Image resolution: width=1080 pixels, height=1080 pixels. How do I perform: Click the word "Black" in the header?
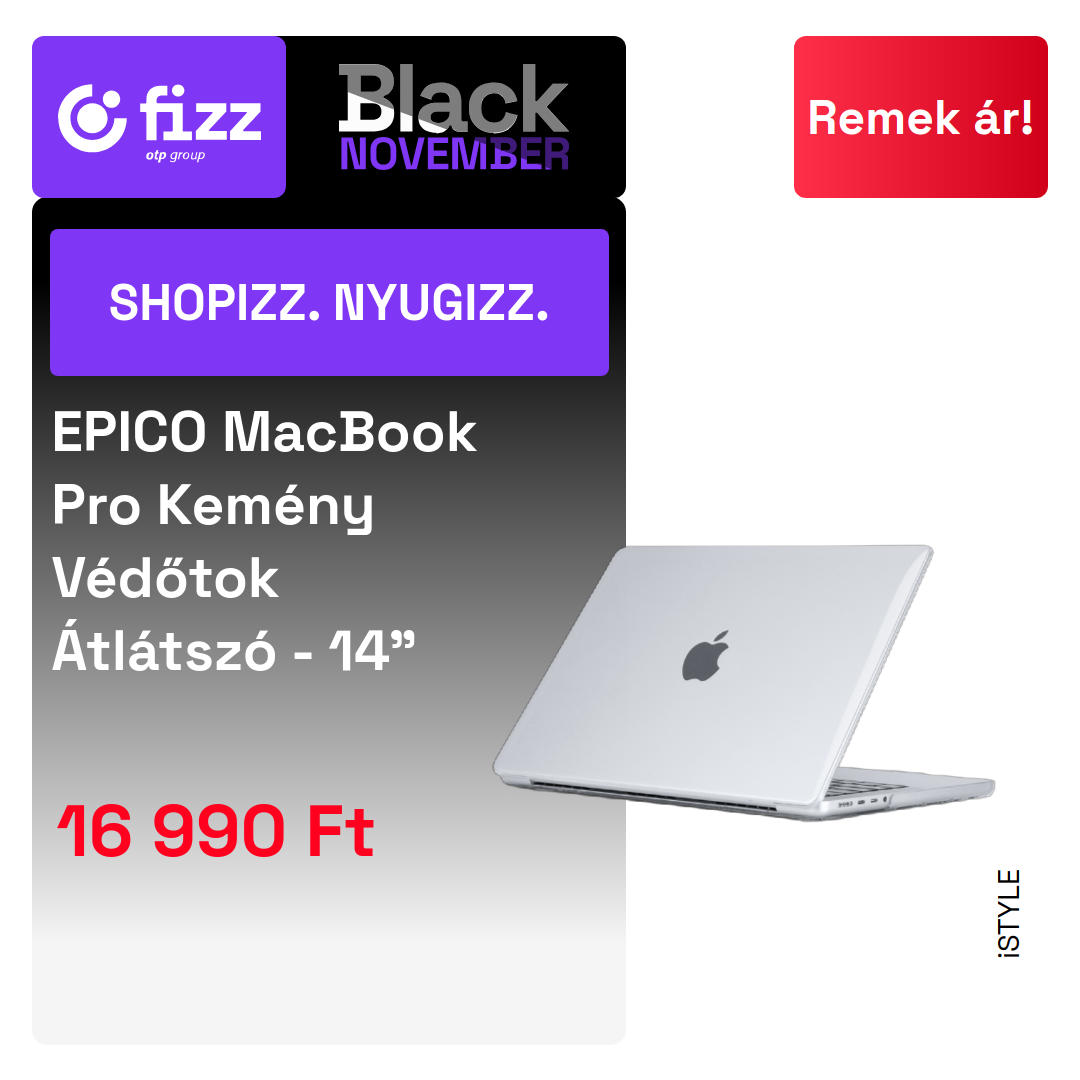(x=454, y=98)
